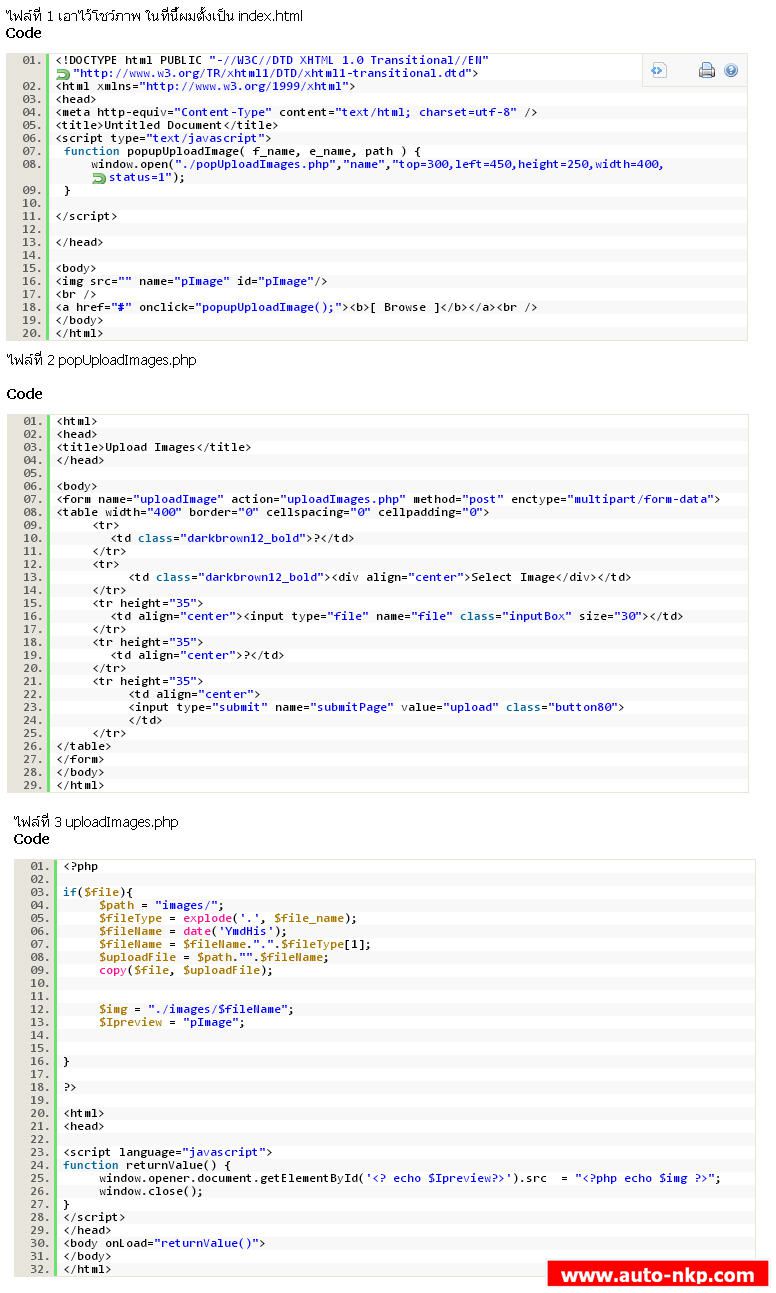
Task: Click the $uploadFile assignment line
Action: 213,957
